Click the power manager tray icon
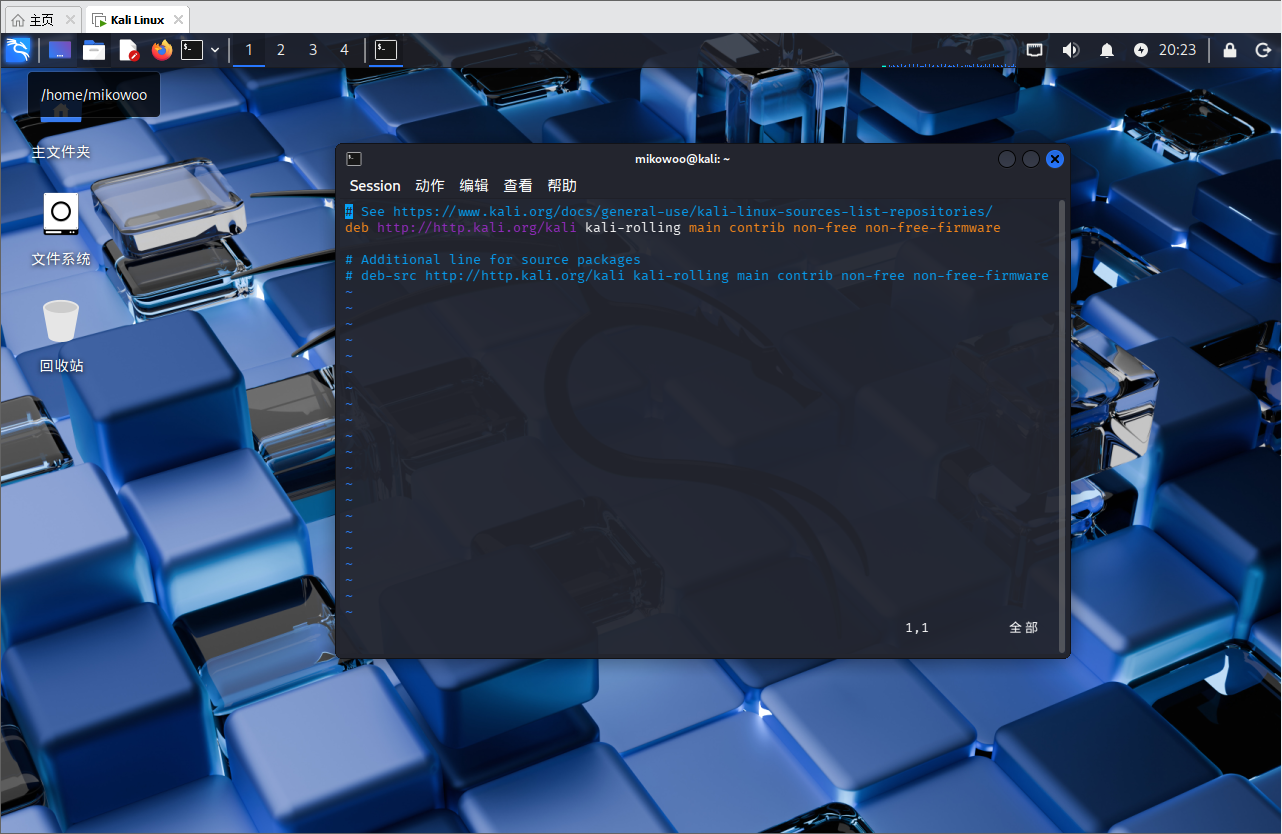The height and width of the screenshot is (834, 1282). click(1141, 50)
